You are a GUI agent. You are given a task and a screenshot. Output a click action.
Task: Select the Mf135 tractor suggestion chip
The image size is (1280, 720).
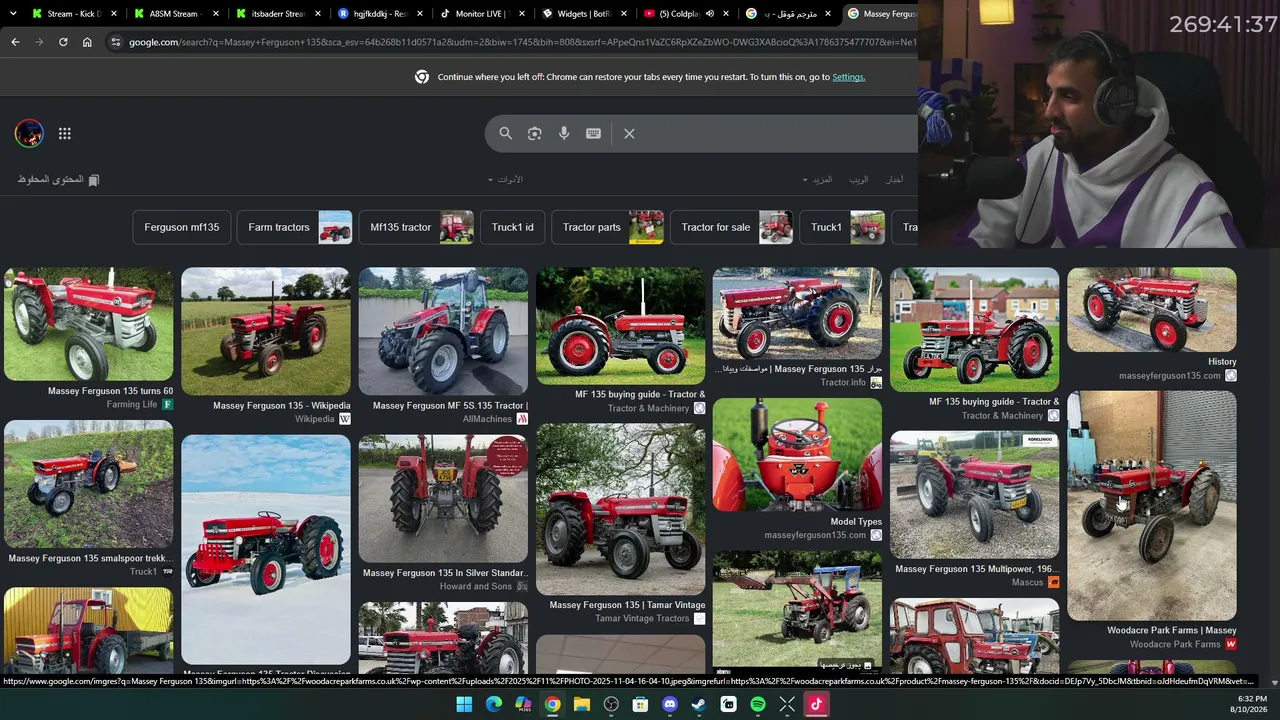tap(416, 227)
